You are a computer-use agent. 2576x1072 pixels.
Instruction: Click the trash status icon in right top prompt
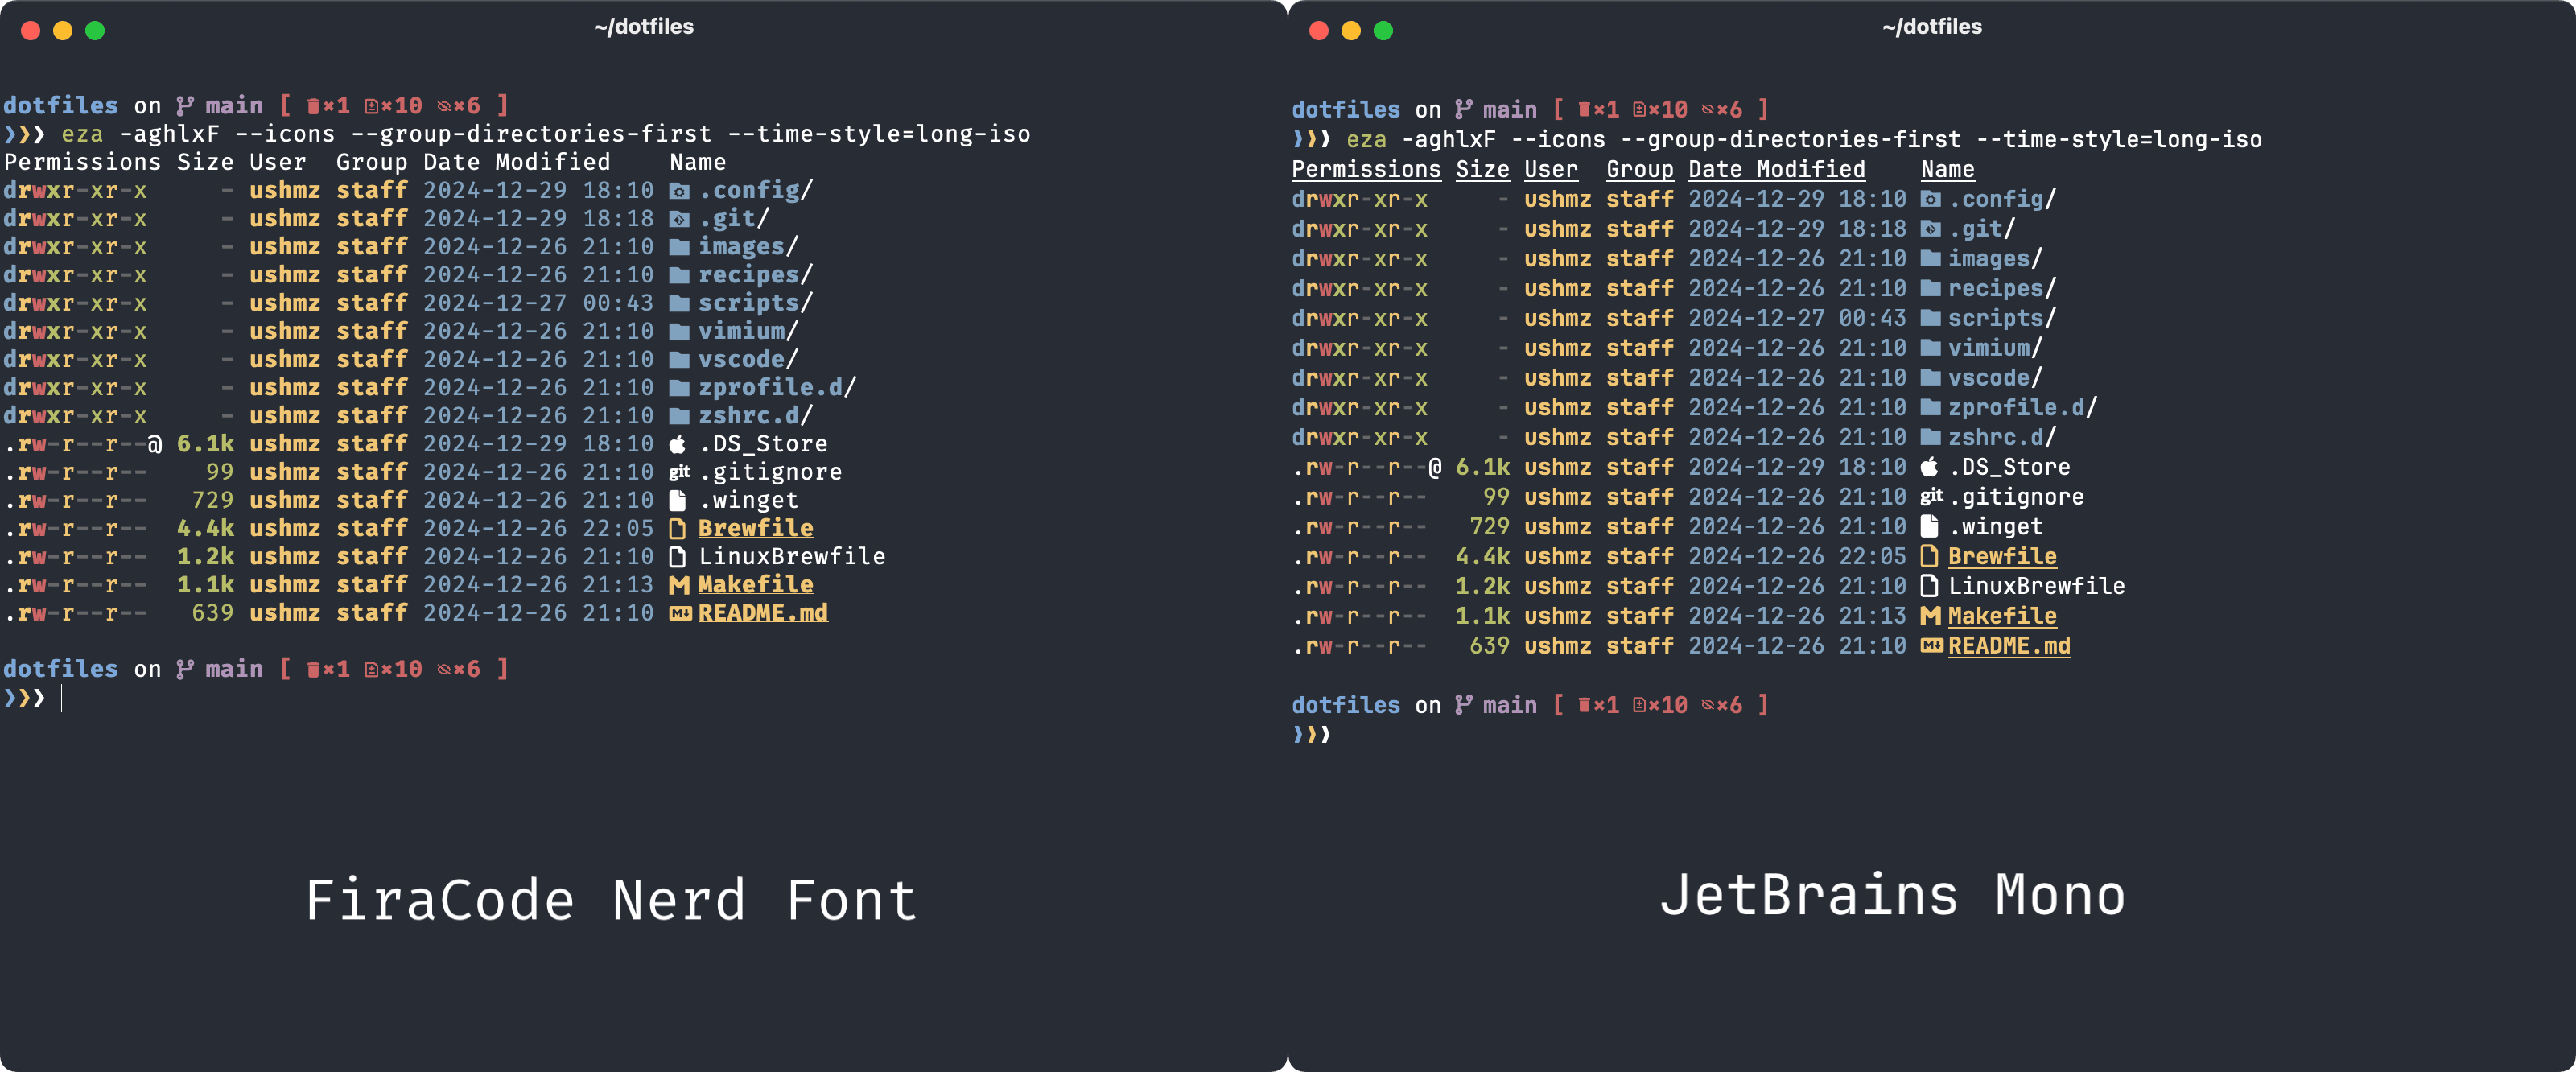1584,110
